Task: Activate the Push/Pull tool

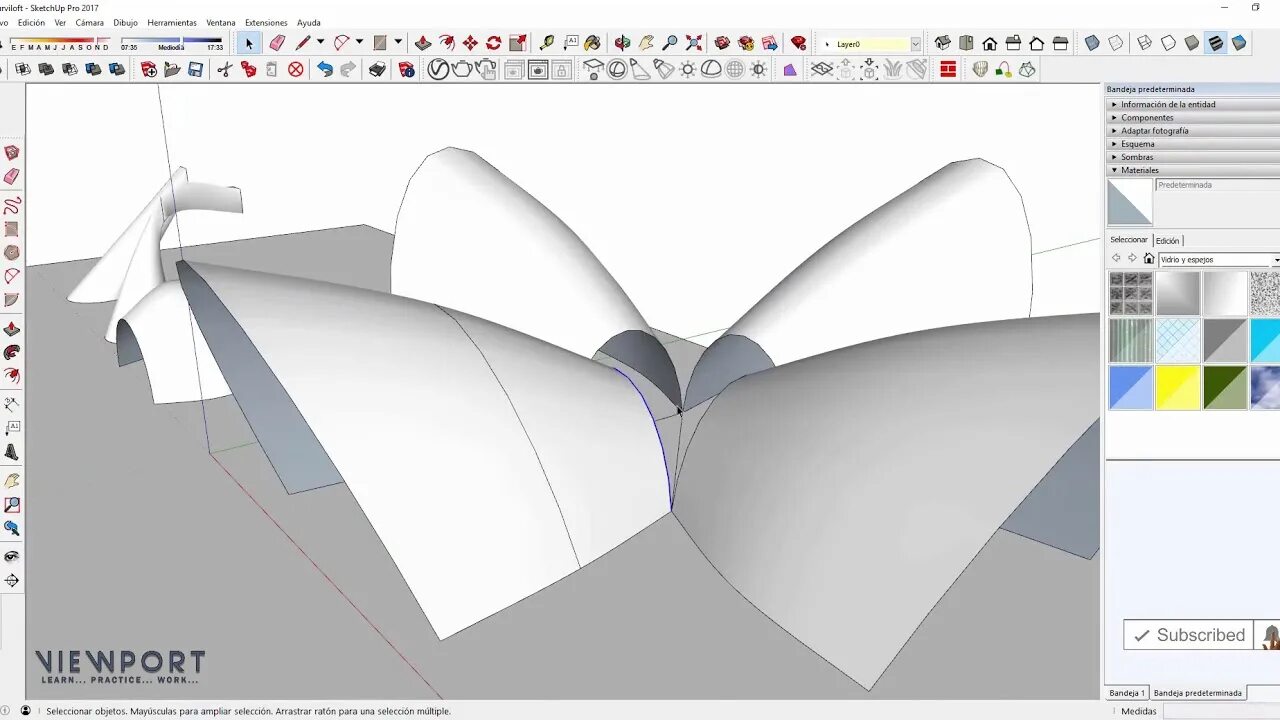Action: [x=423, y=43]
